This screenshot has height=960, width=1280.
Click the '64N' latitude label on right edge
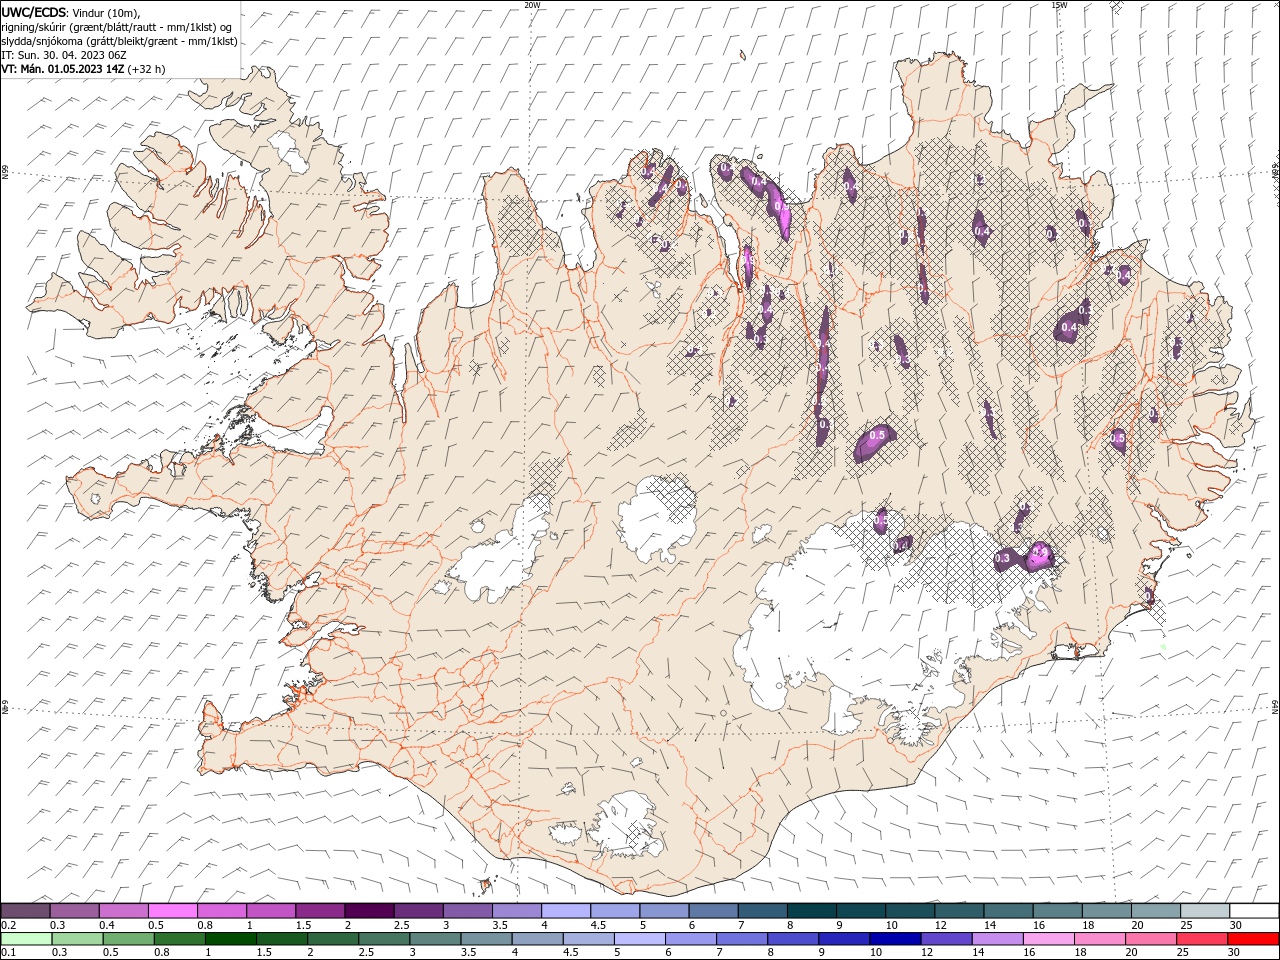[x=1275, y=706]
